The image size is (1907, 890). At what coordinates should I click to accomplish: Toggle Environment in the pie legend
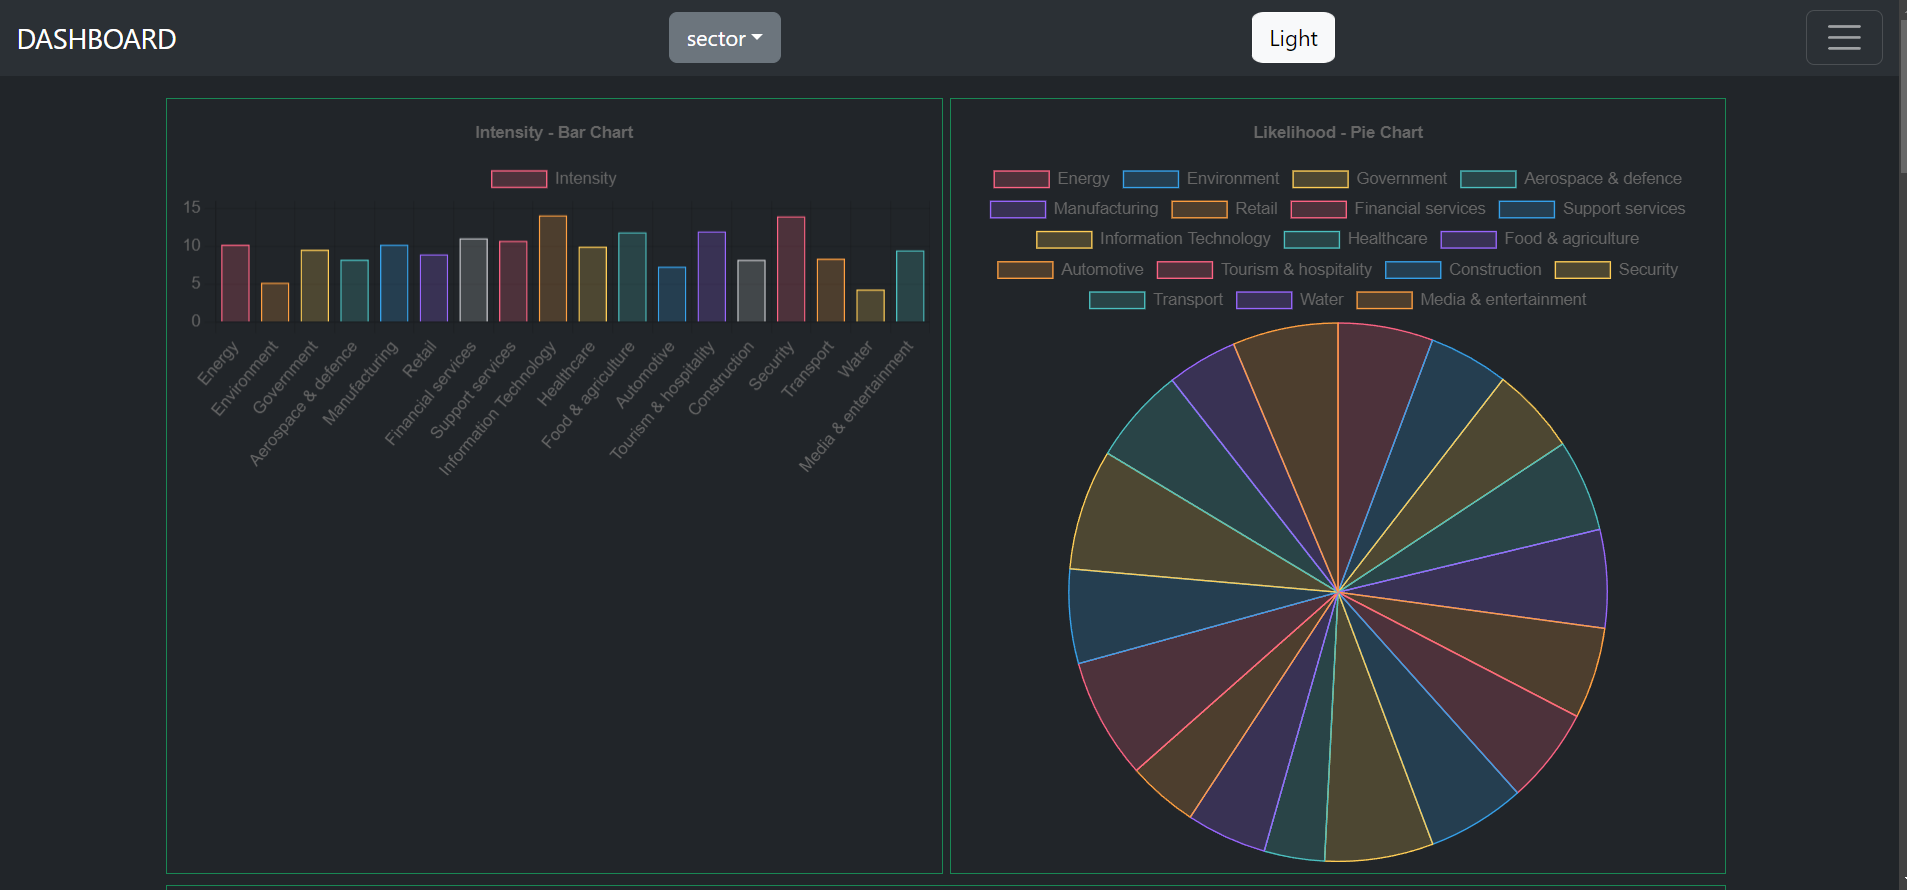[1201, 178]
